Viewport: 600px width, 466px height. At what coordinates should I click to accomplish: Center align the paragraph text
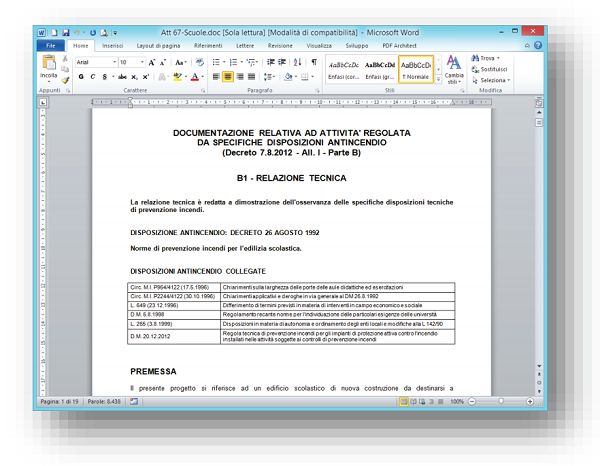pos(228,76)
